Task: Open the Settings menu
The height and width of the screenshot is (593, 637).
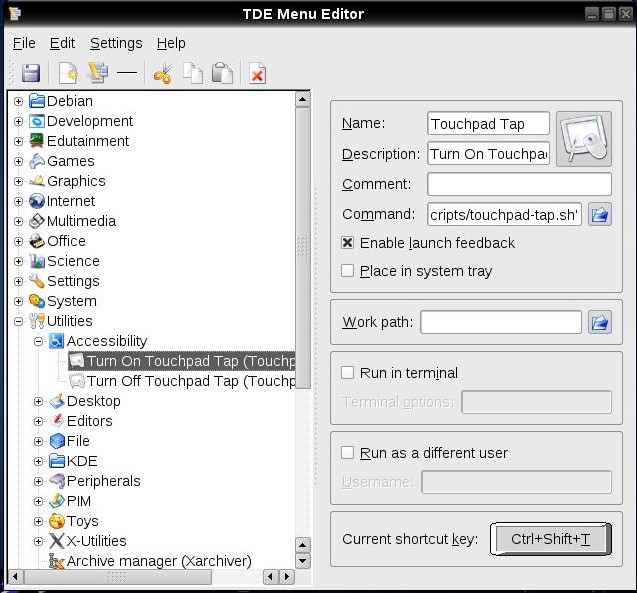Action: 116,43
